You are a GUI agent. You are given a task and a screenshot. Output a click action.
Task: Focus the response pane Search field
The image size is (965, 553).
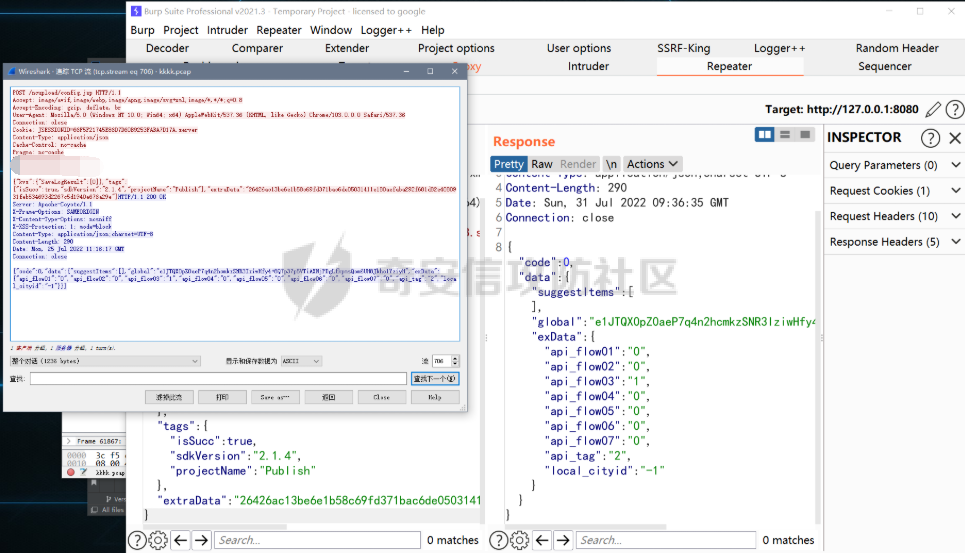[x=666, y=540]
